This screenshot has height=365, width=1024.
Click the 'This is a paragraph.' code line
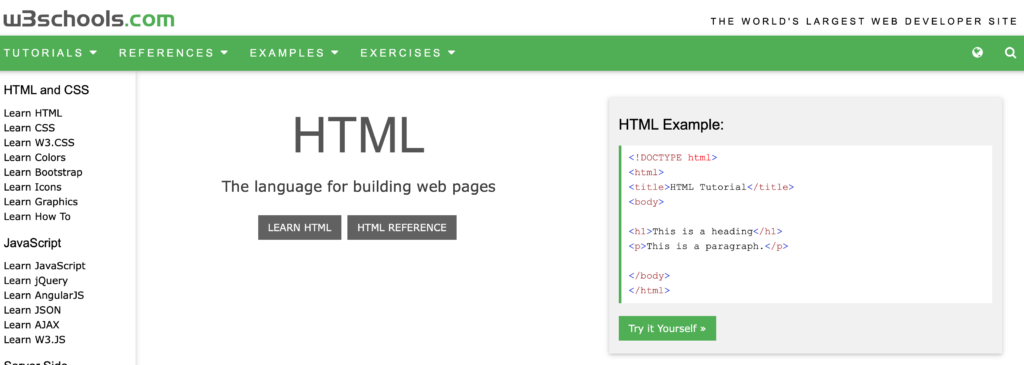coord(708,246)
